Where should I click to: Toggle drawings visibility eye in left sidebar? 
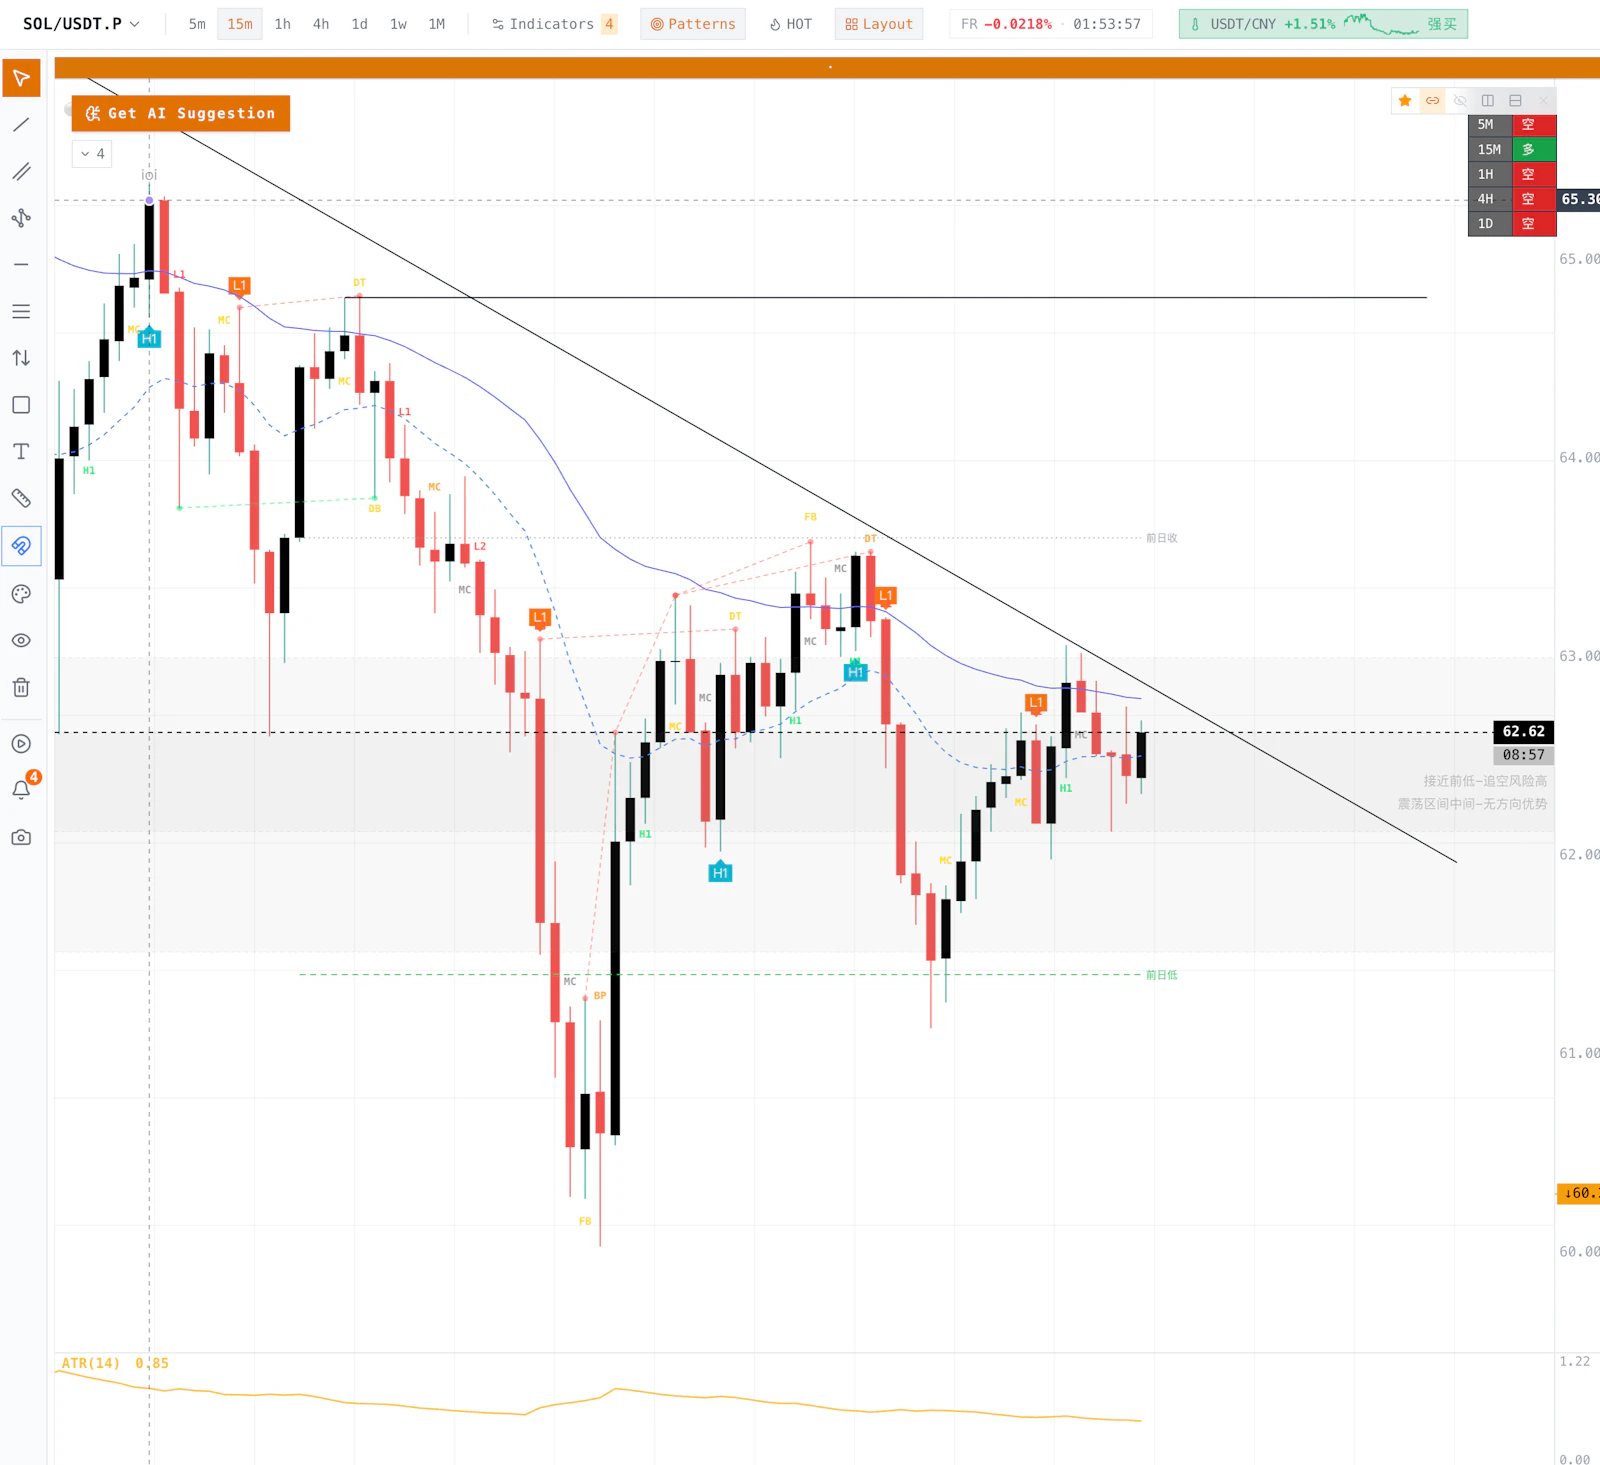point(21,640)
